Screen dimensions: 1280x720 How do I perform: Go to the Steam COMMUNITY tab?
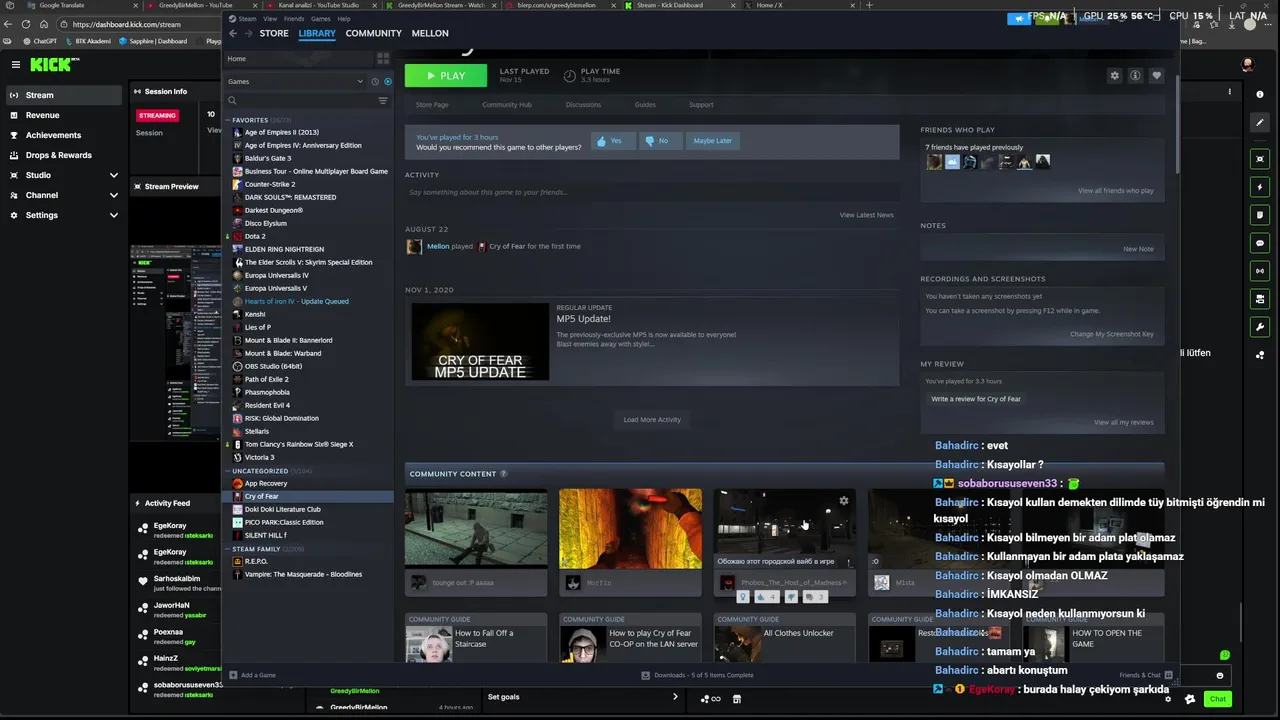click(x=373, y=33)
